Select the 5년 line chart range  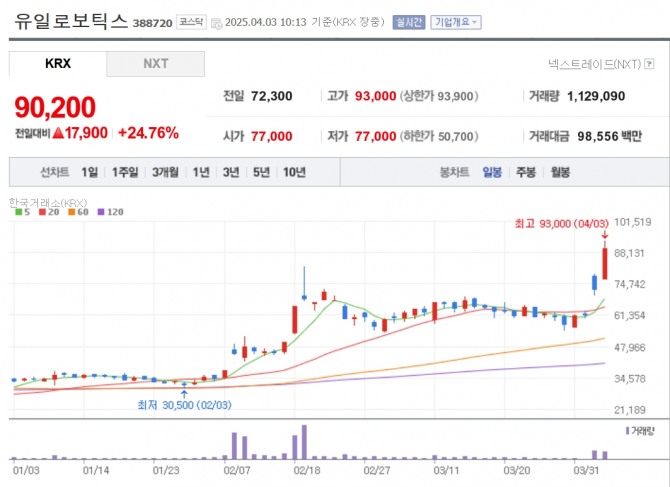click(x=261, y=172)
